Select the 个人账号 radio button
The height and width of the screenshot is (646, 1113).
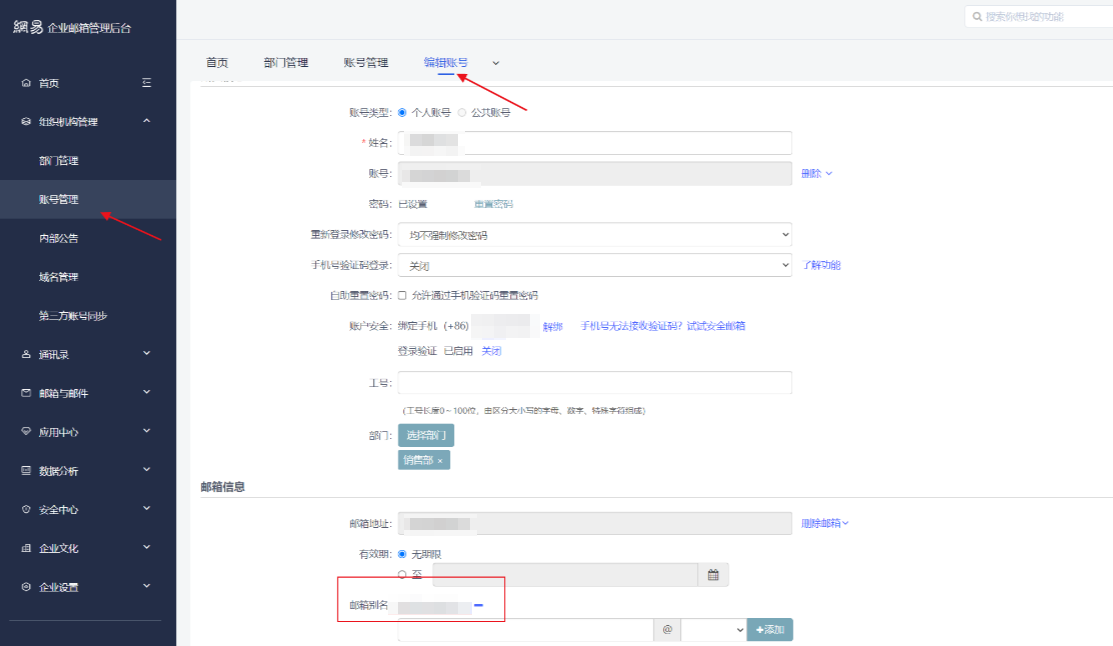(400, 112)
